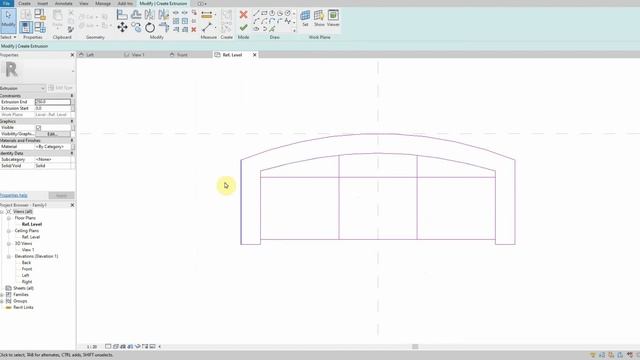Collapse the Elevations (Elevation 1) node
The height and width of the screenshot is (360, 640).
click(9, 256)
